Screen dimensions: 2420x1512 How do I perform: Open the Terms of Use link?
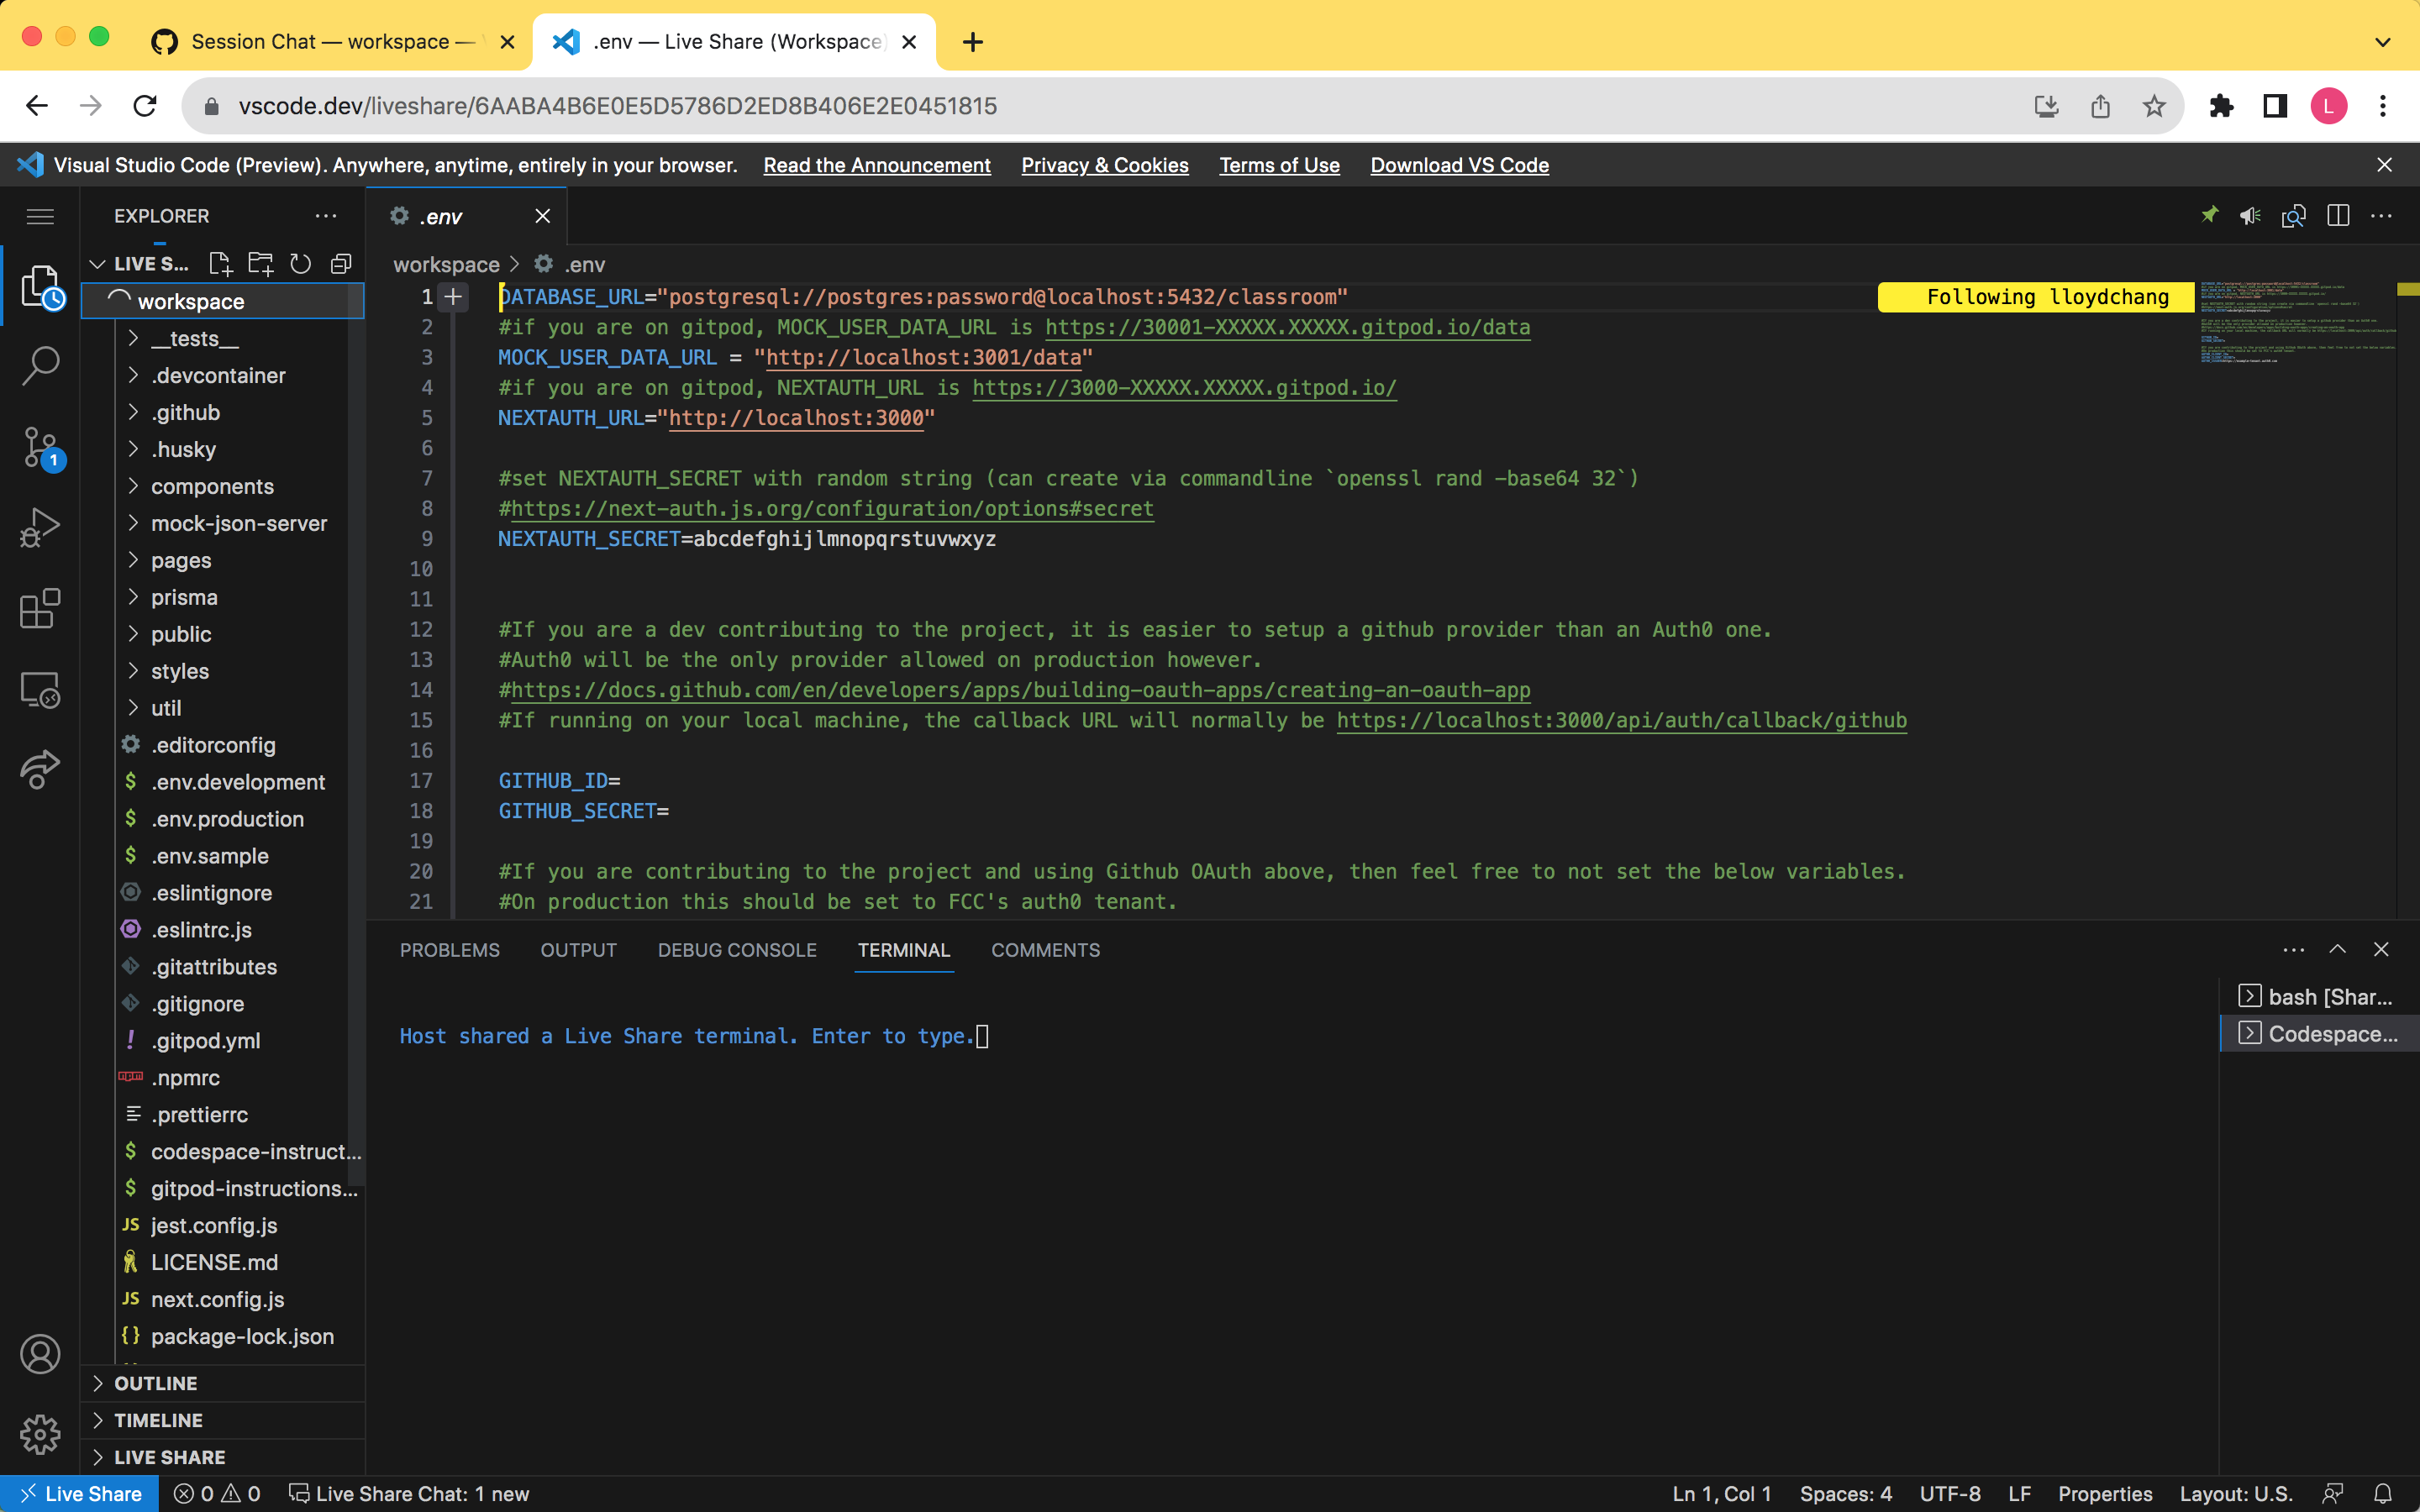pyautogui.click(x=1279, y=165)
